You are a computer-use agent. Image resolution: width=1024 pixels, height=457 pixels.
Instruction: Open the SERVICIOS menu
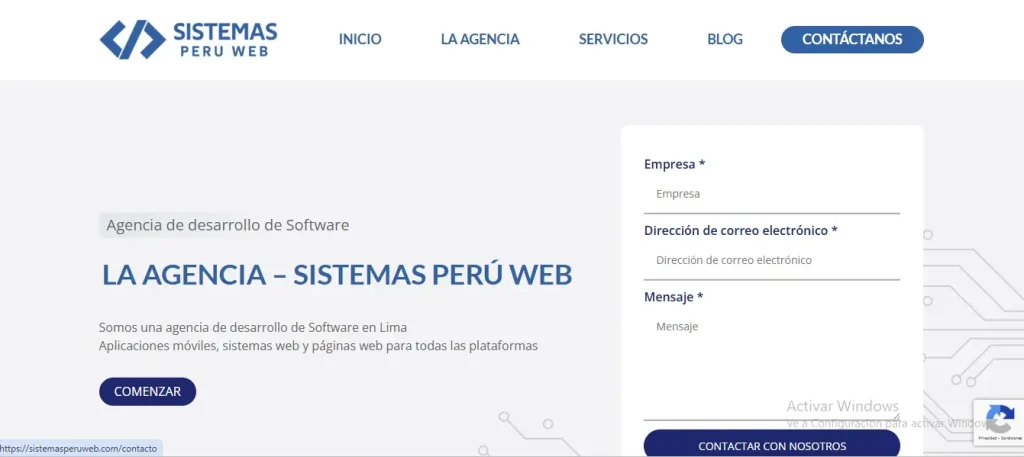click(613, 39)
